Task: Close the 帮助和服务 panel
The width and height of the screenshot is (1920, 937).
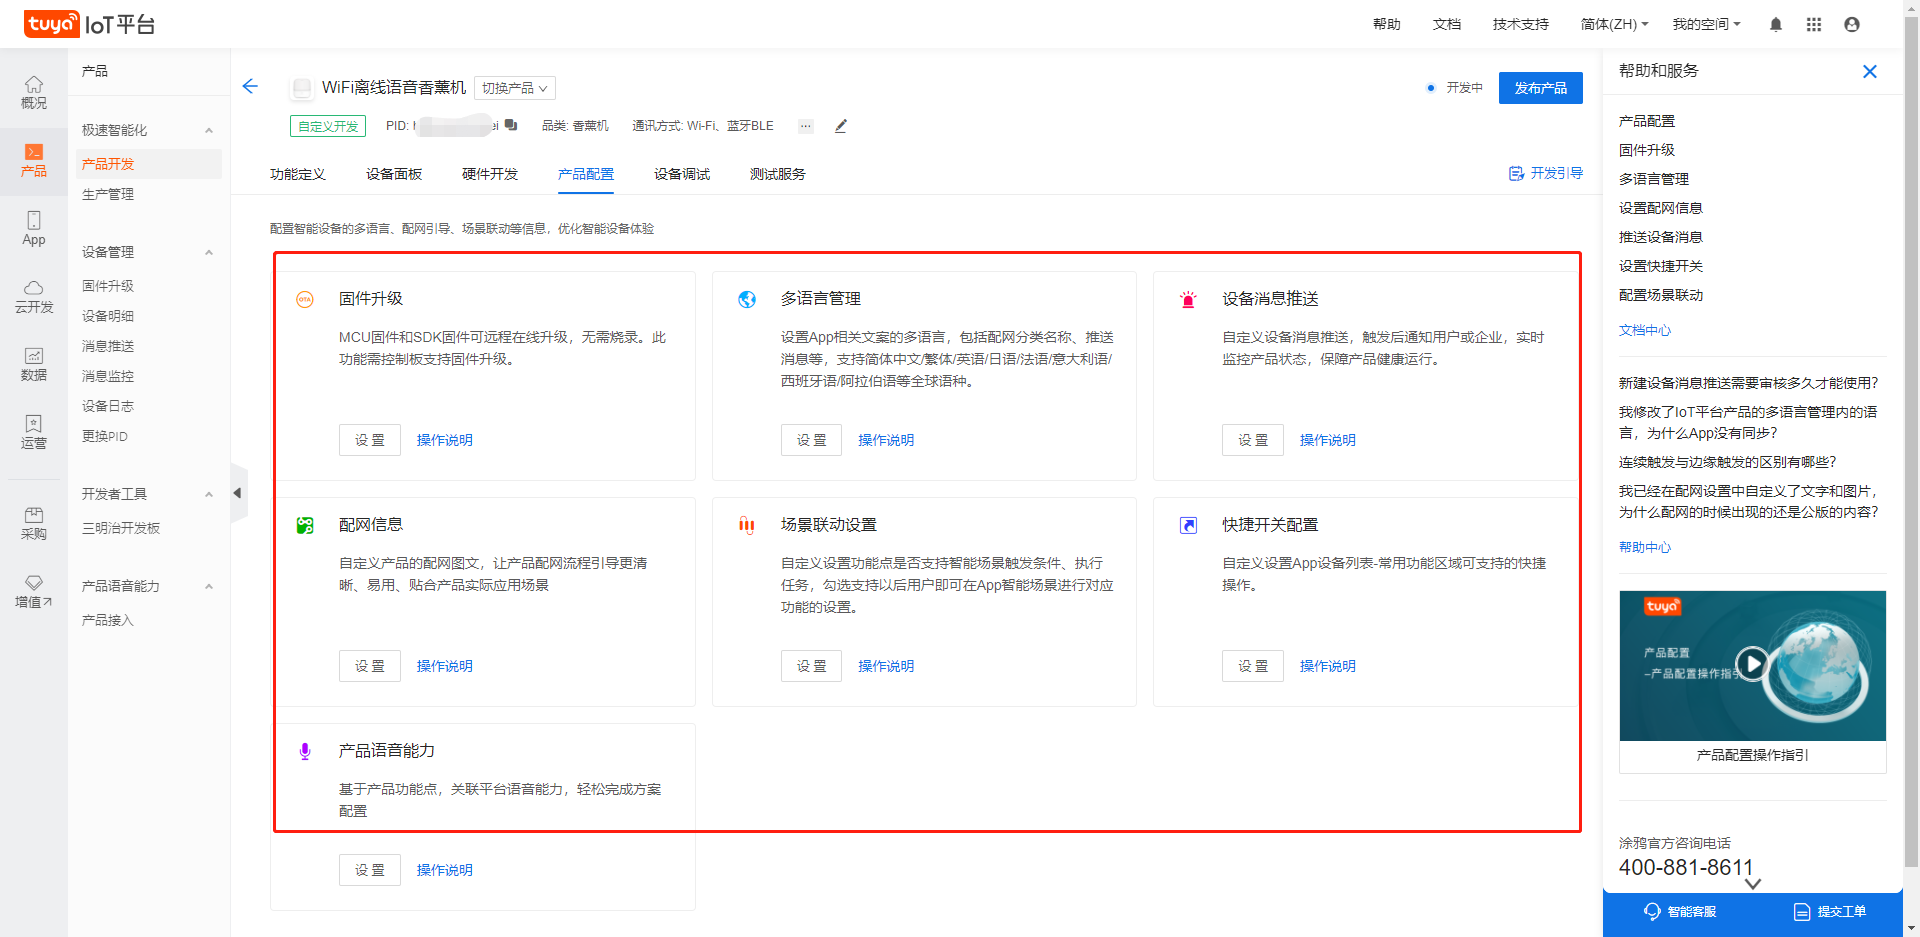Action: (x=1870, y=71)
